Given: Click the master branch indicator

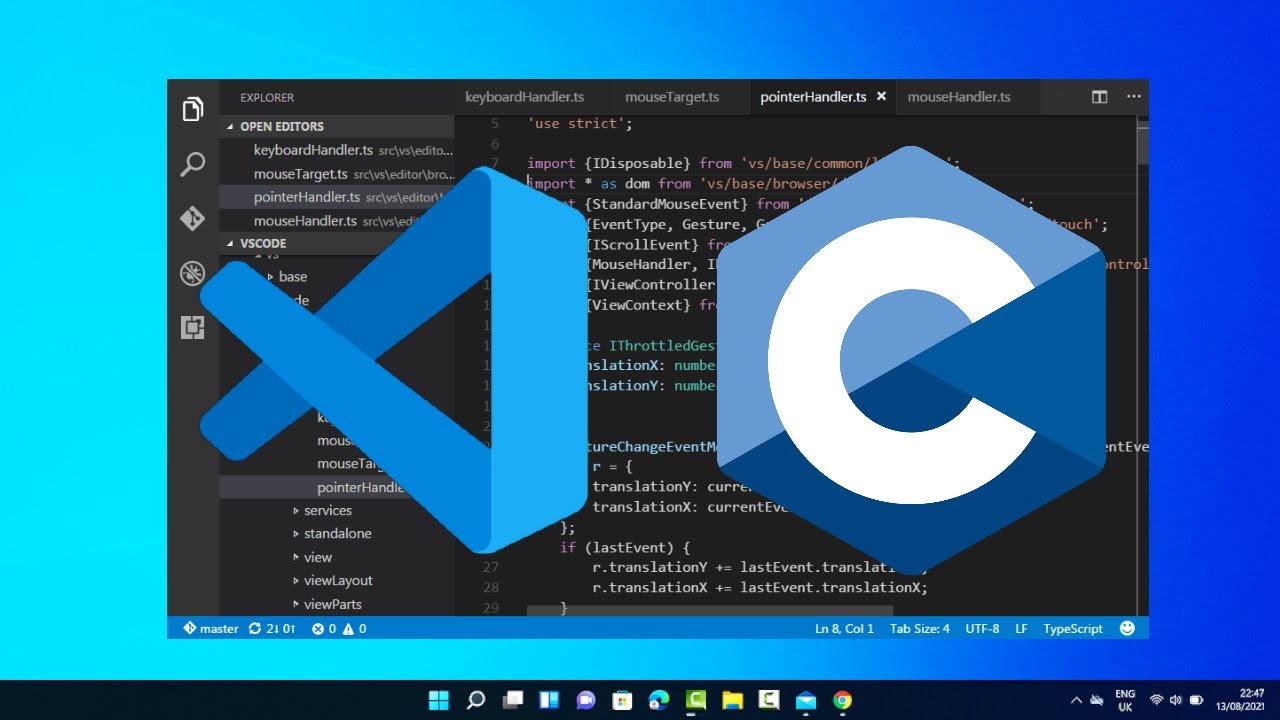Looking at the screenshot, I should 211,629.
